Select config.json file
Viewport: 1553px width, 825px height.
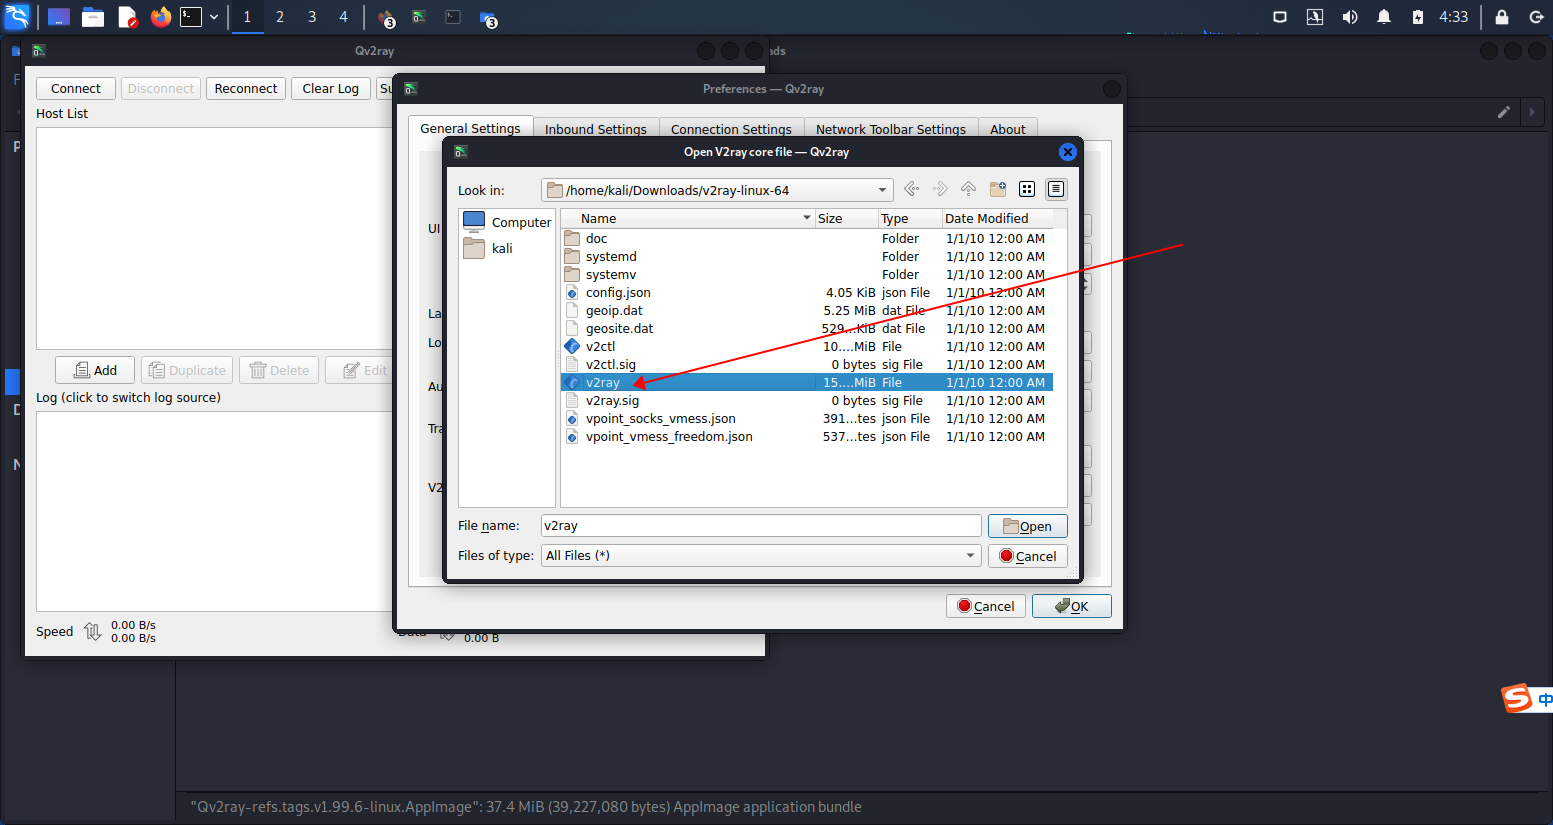tap(617, 292)
